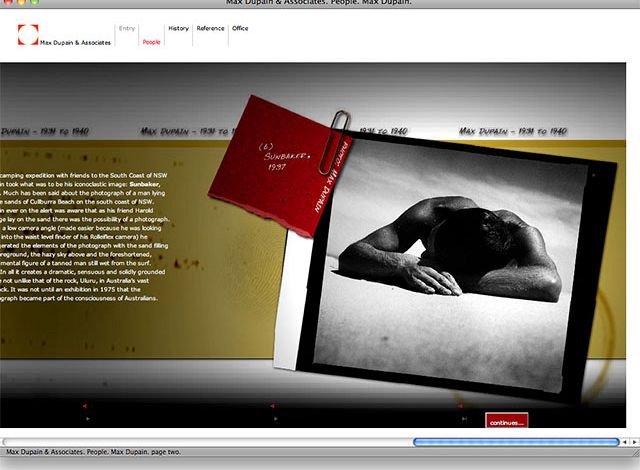Viewport: 640px width, 470px height.
Task: Navigate to the Office section
Action: click(240, 28)
